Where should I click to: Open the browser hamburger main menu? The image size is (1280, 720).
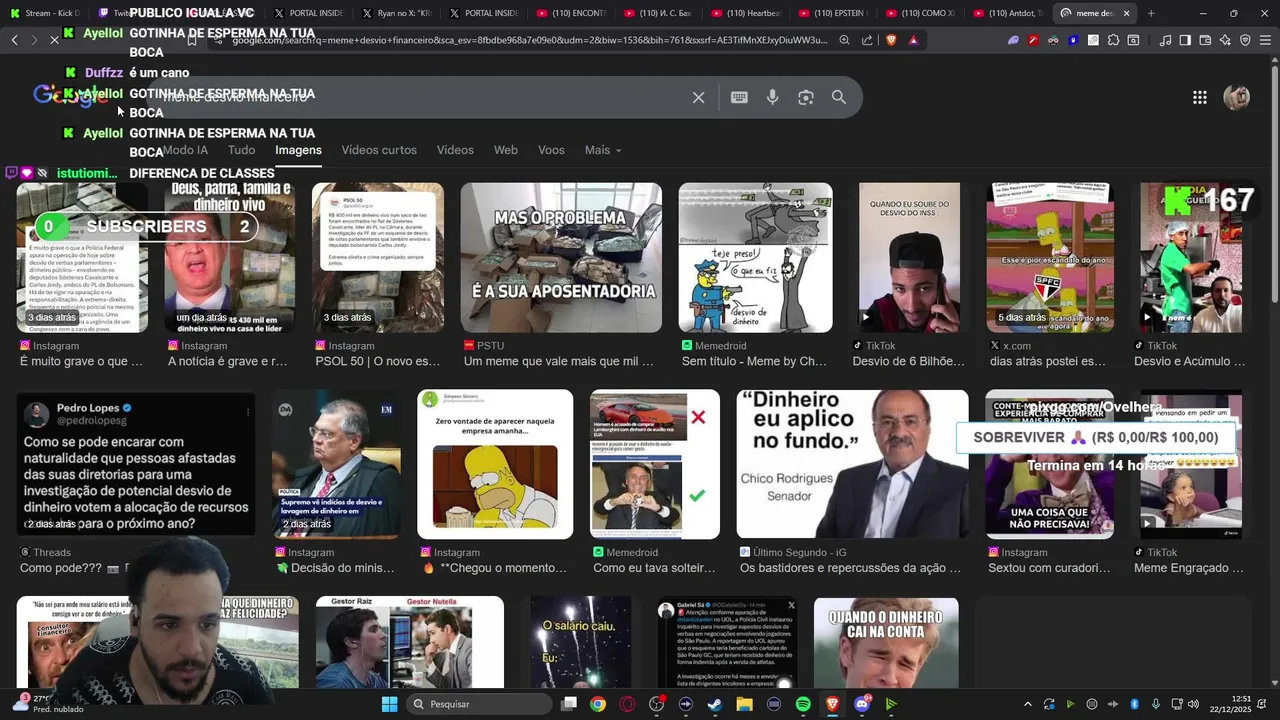[1264, 40]
